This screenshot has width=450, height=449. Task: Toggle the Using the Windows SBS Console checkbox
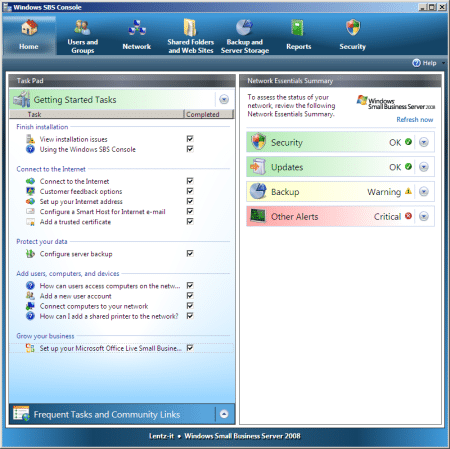[190, 149]
